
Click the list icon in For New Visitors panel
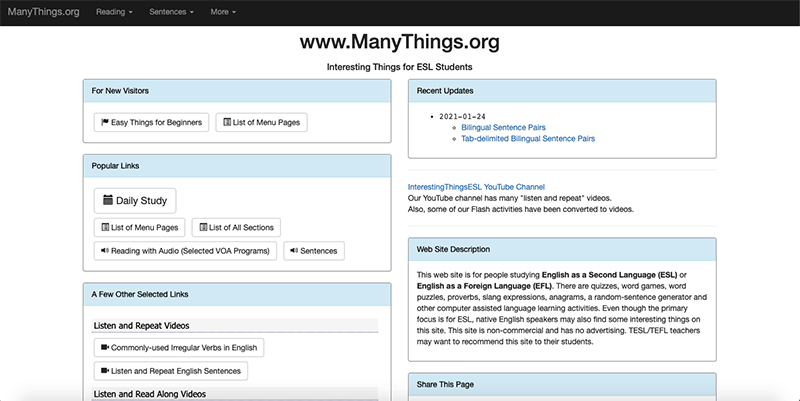[227, 122]
